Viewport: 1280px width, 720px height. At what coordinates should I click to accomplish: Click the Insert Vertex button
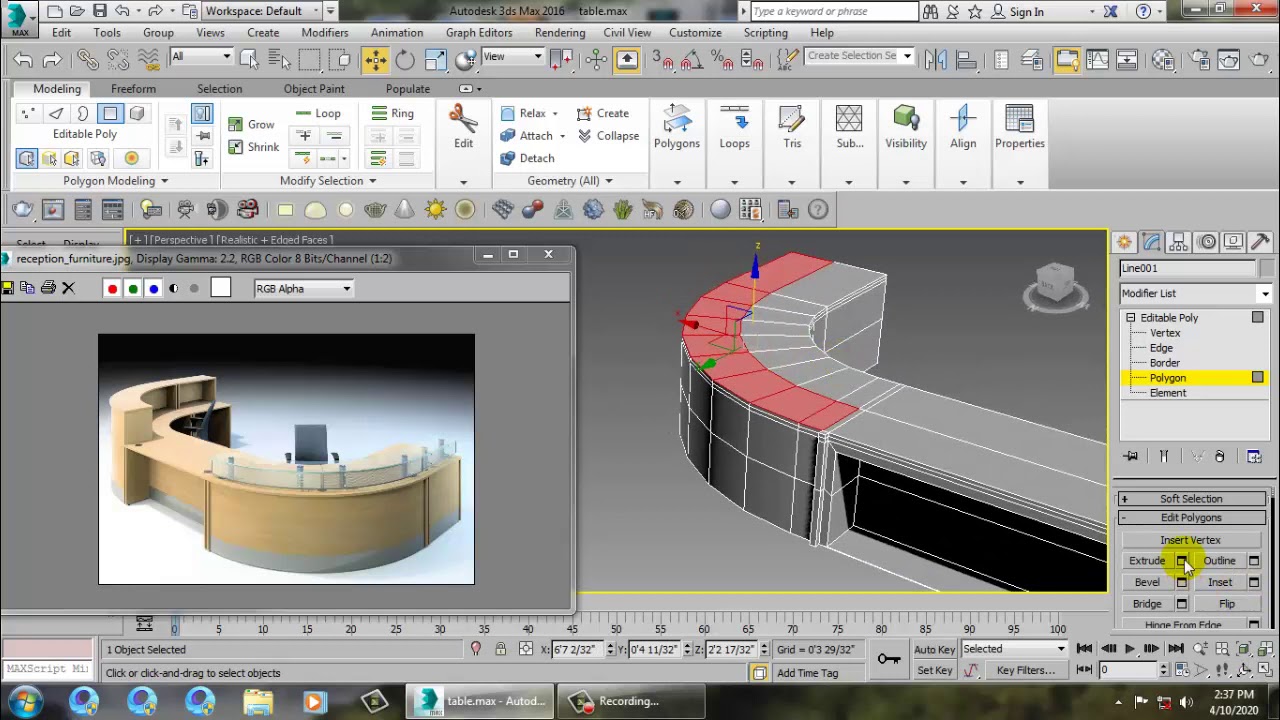pos(1190,540)
